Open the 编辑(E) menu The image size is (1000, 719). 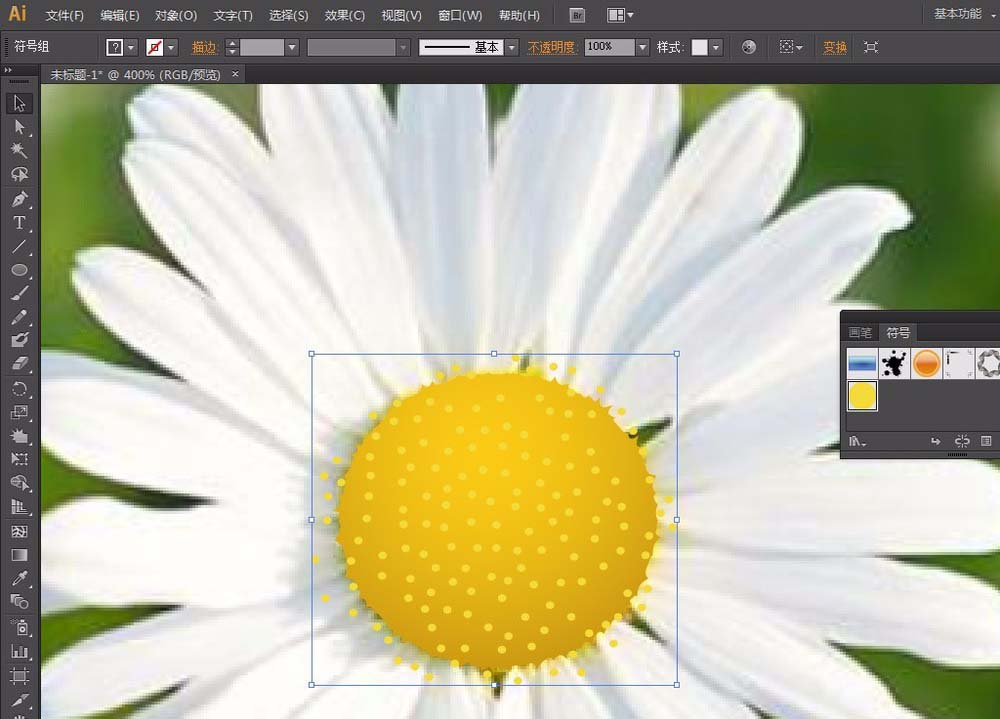(x=119, y=15)
